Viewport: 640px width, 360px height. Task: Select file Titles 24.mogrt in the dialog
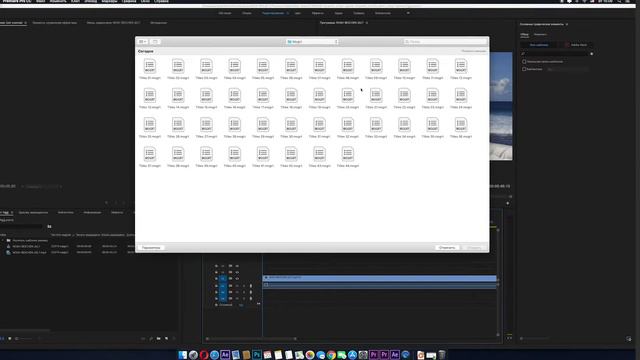[461, 98]
